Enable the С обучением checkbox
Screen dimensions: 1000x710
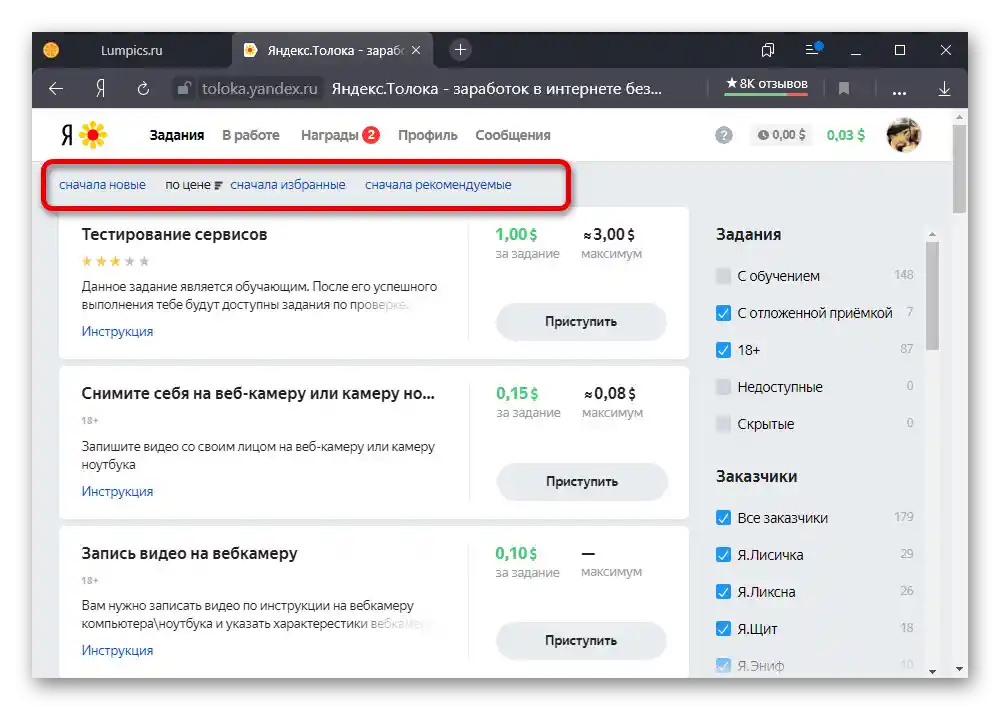click(723, 276)
